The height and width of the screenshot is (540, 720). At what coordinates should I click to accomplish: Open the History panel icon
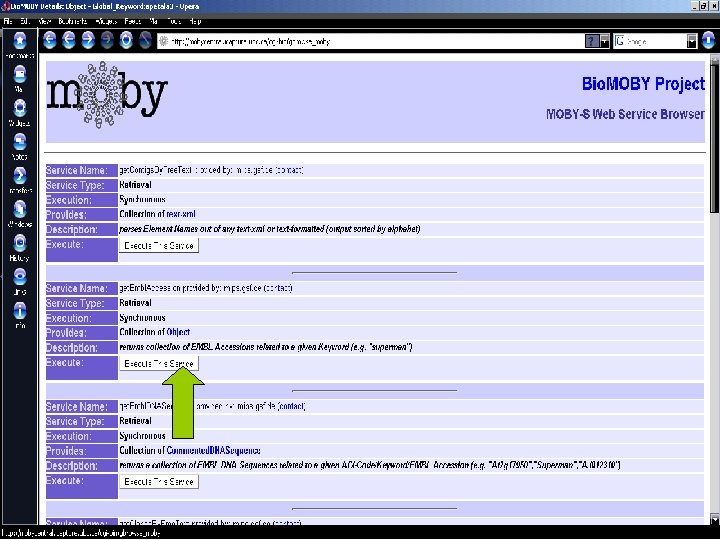(x=19, y=243)
